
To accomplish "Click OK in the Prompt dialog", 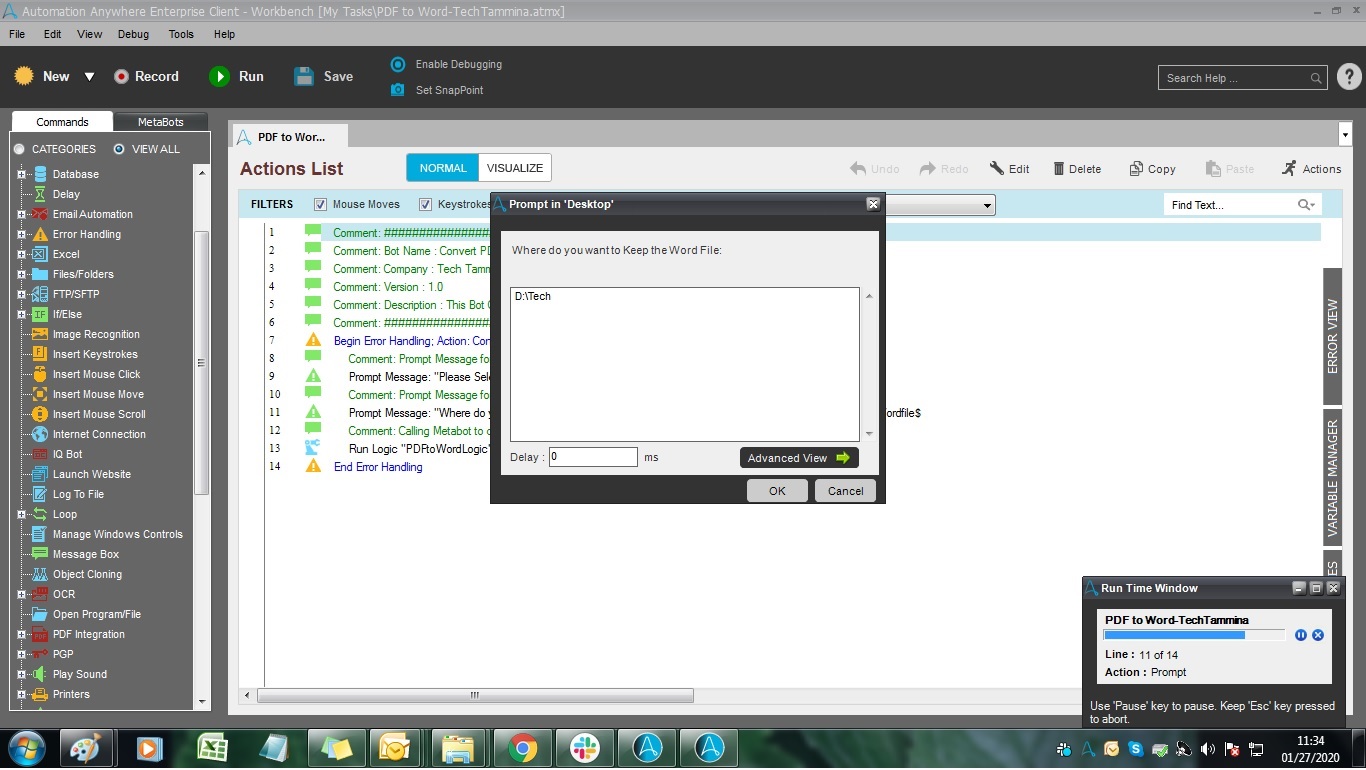I will [777, 490].
